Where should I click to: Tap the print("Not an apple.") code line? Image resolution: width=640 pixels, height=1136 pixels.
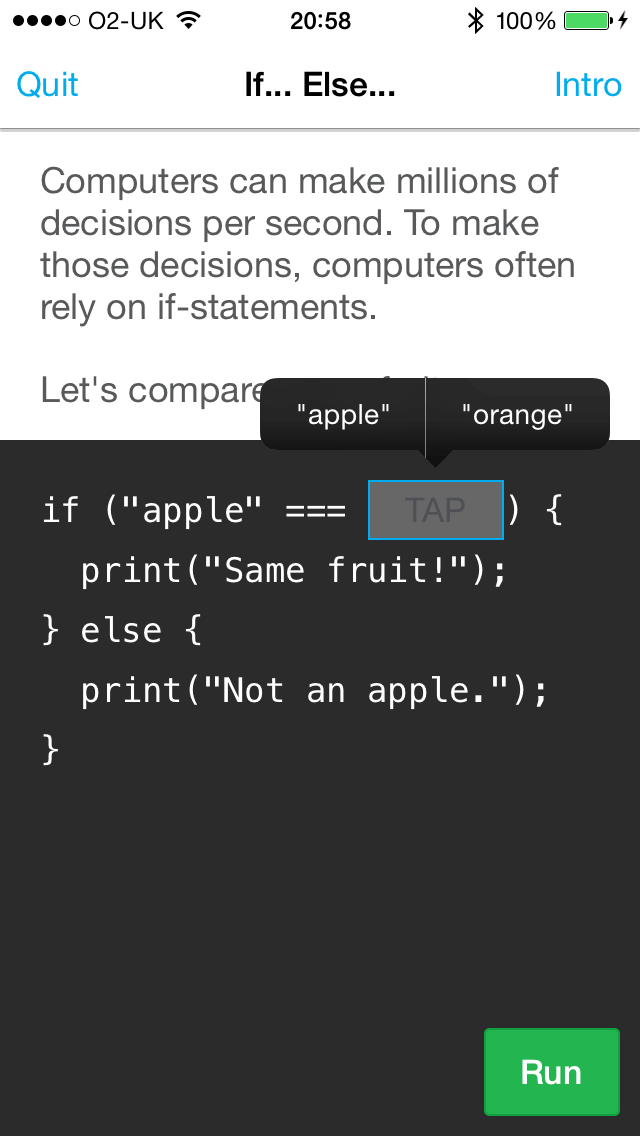(x=314, y=691)
